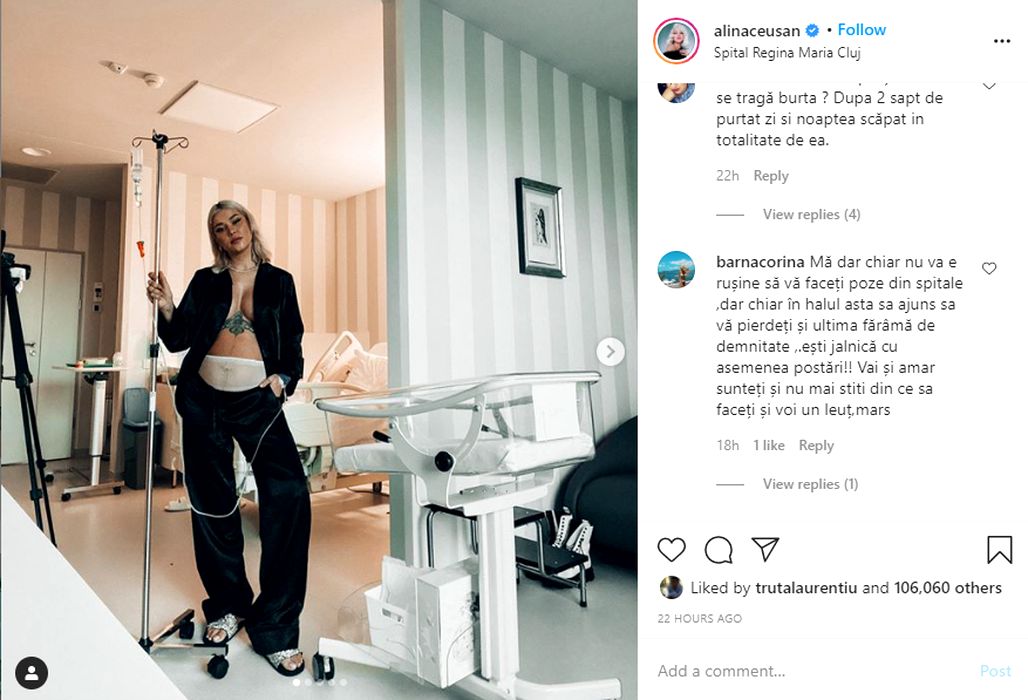Open comments via speech bubble icon
The width and height of the screenshot is (1028, 700).
point(719,550)
